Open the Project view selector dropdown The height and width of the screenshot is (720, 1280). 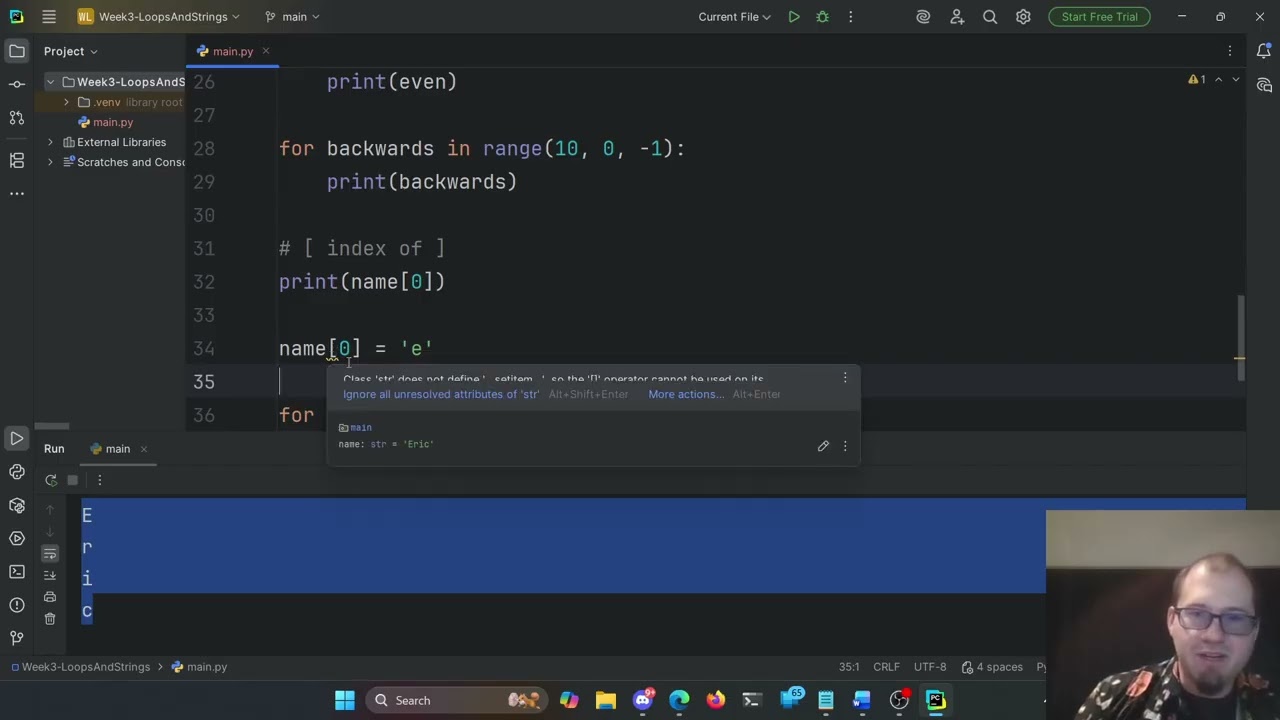click(71, 51)
